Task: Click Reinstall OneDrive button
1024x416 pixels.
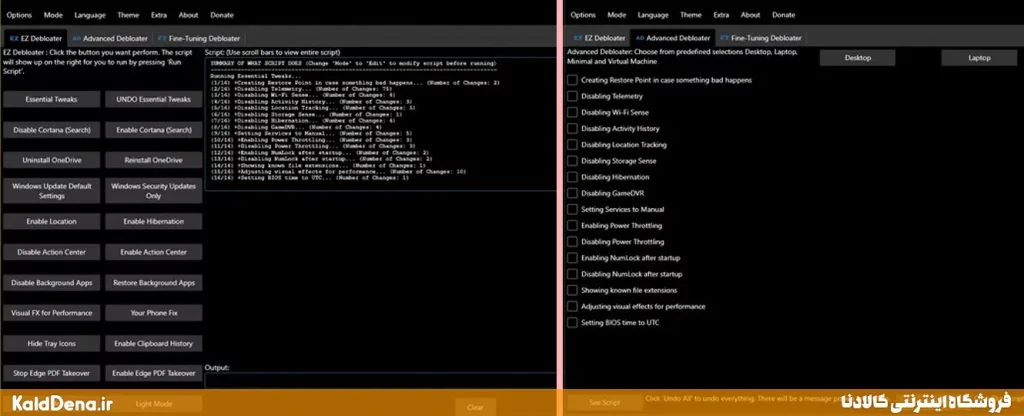Action: point(153,160)
